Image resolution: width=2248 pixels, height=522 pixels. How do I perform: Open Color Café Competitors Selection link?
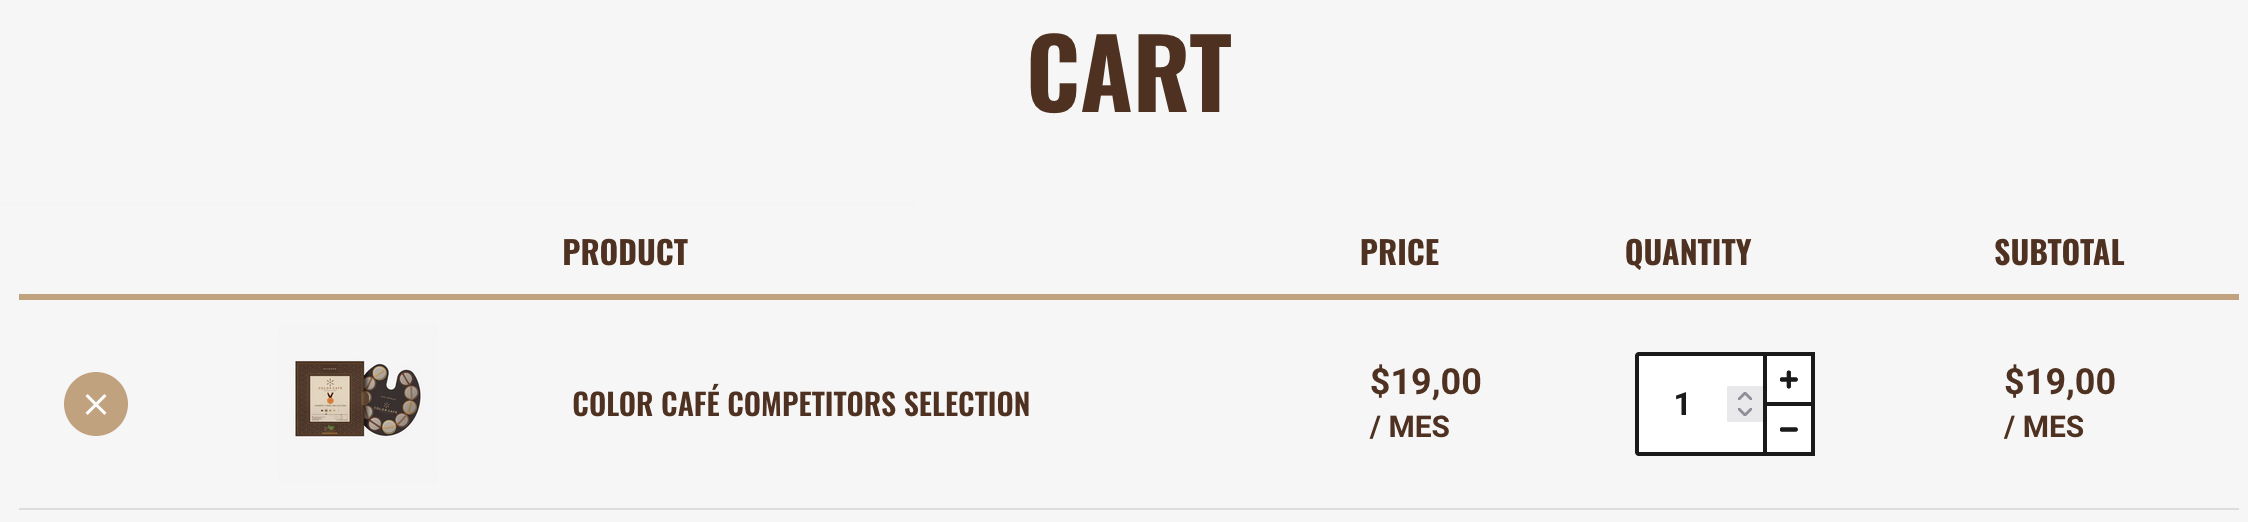point(800,404)
